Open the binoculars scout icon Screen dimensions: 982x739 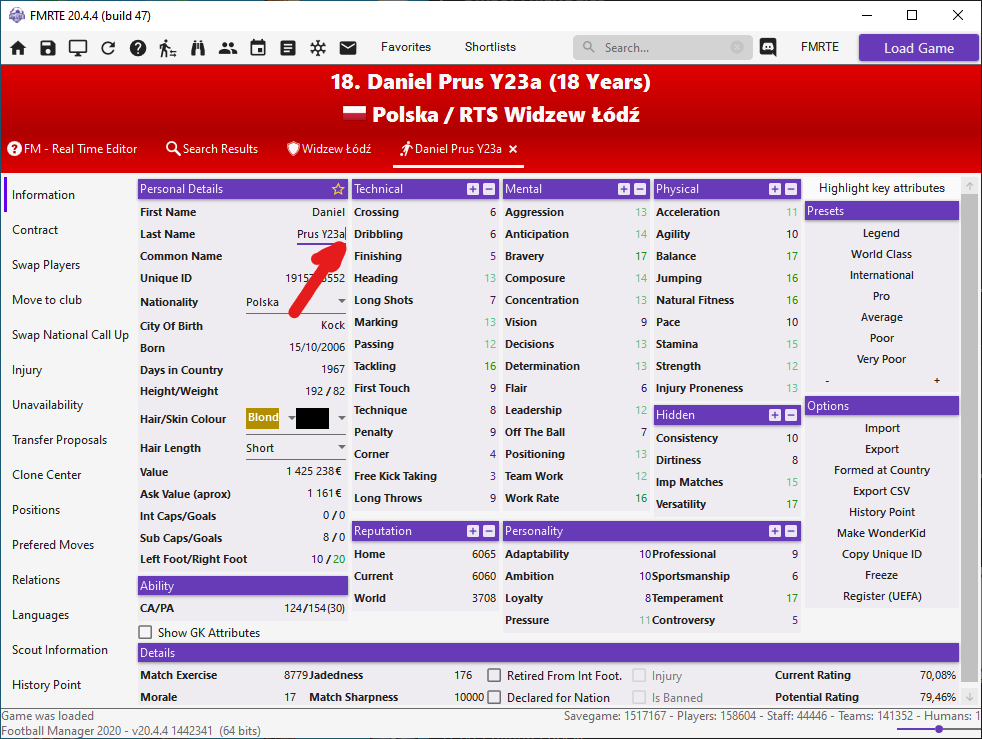(x=198, y=48)
